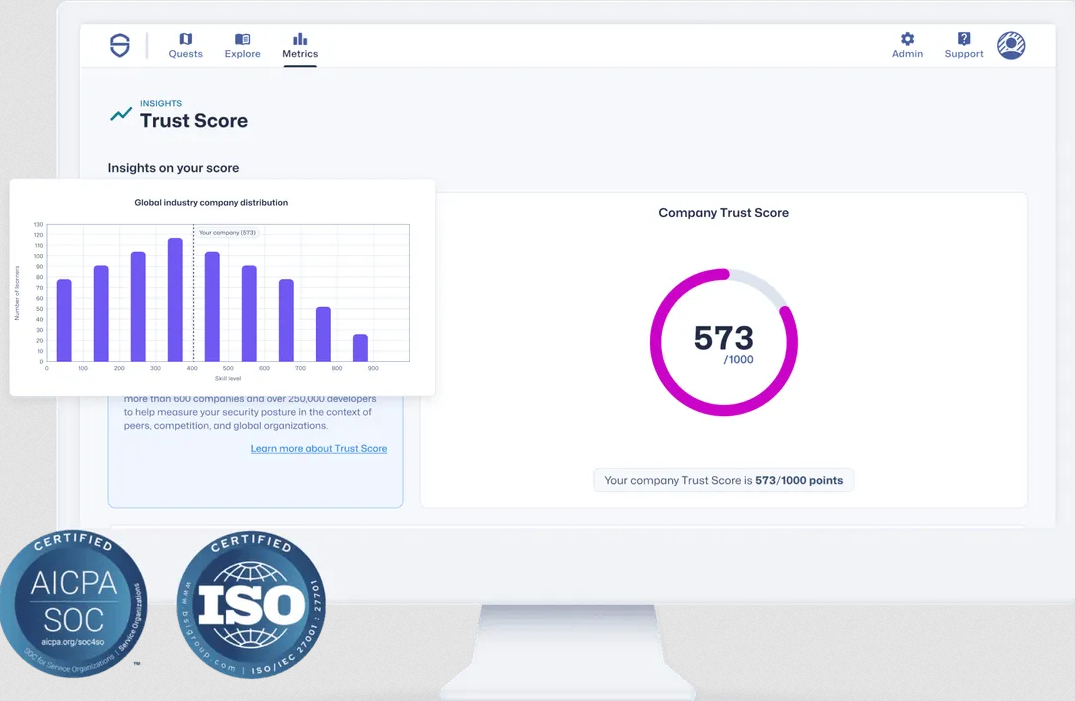The height and width of the screenshot is (701, 1075).
Task: Click the shortest bar in distribution chart
Action: pyautogui.click(x=361, y=348)
